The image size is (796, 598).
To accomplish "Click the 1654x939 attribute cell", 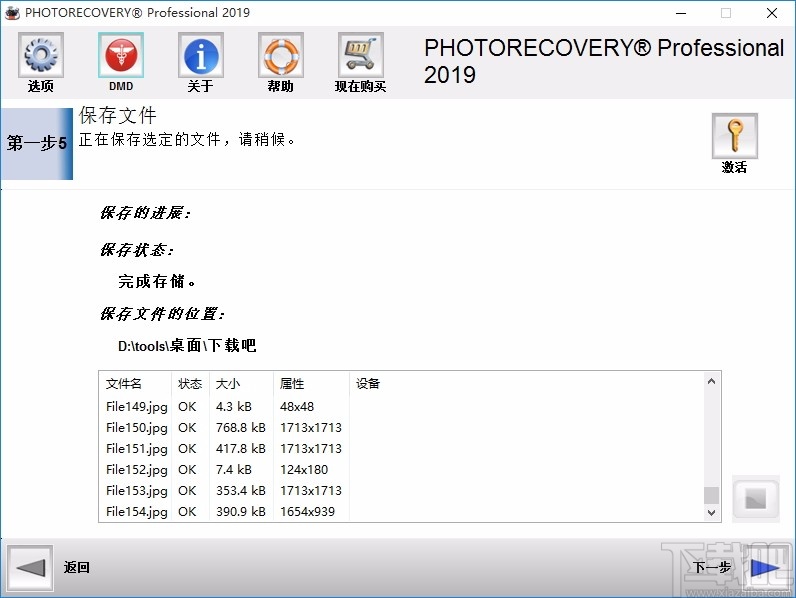I will pyautogui.click(x=308, y=512).
